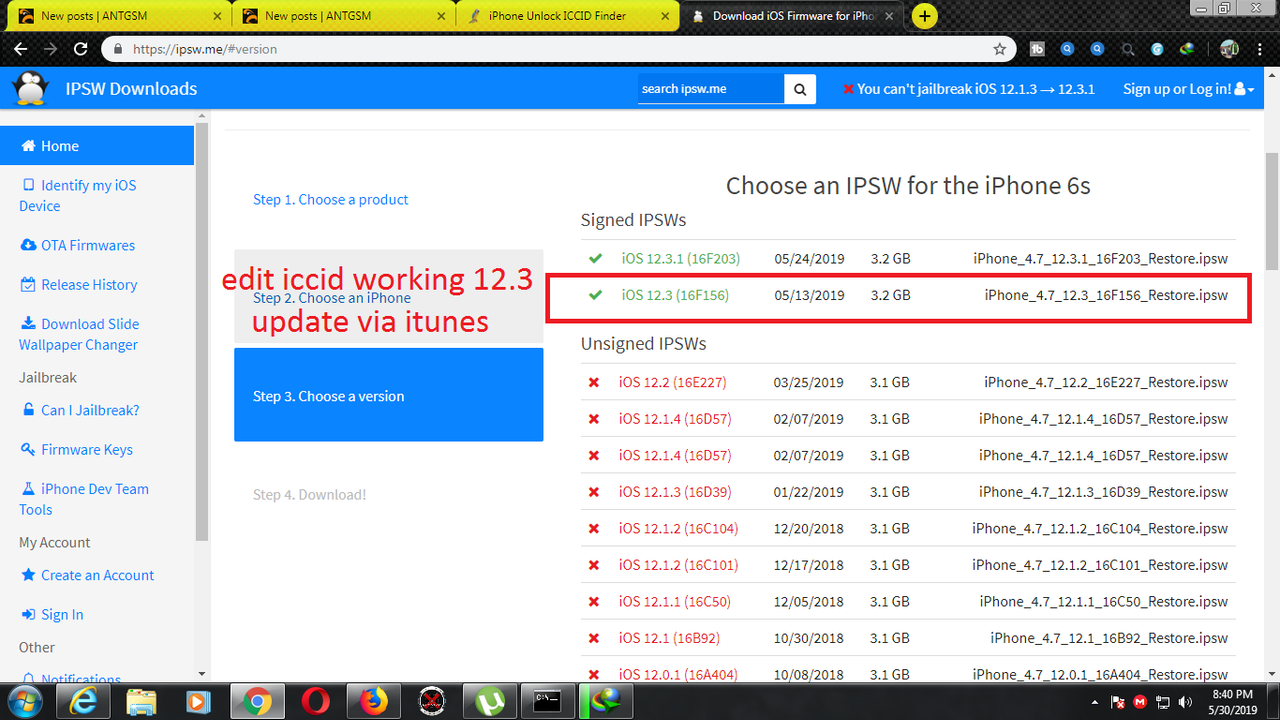1280x720 pixels.
Task: Expand the Sign up or Log in dropdown
Action: pyautogui.click(x=1189, y=89)
